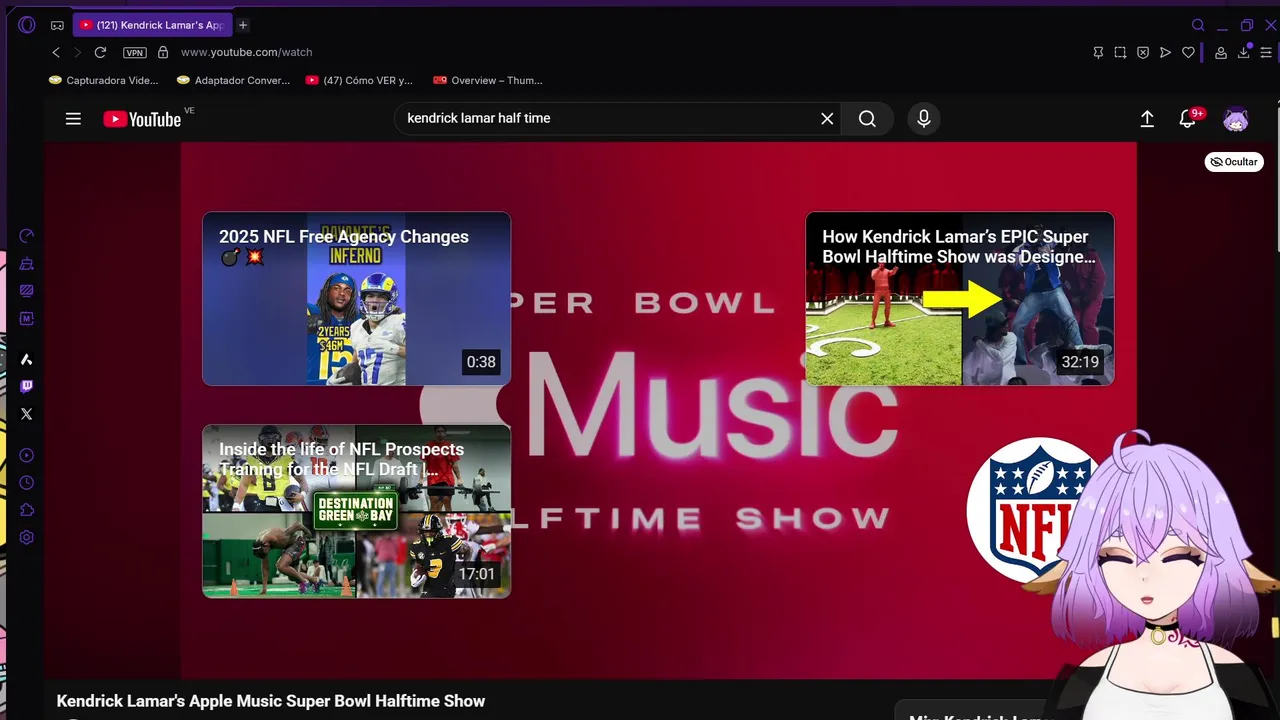
Task: Click the pin icon in browser toolbar
Action: [x=1098, y=52]
